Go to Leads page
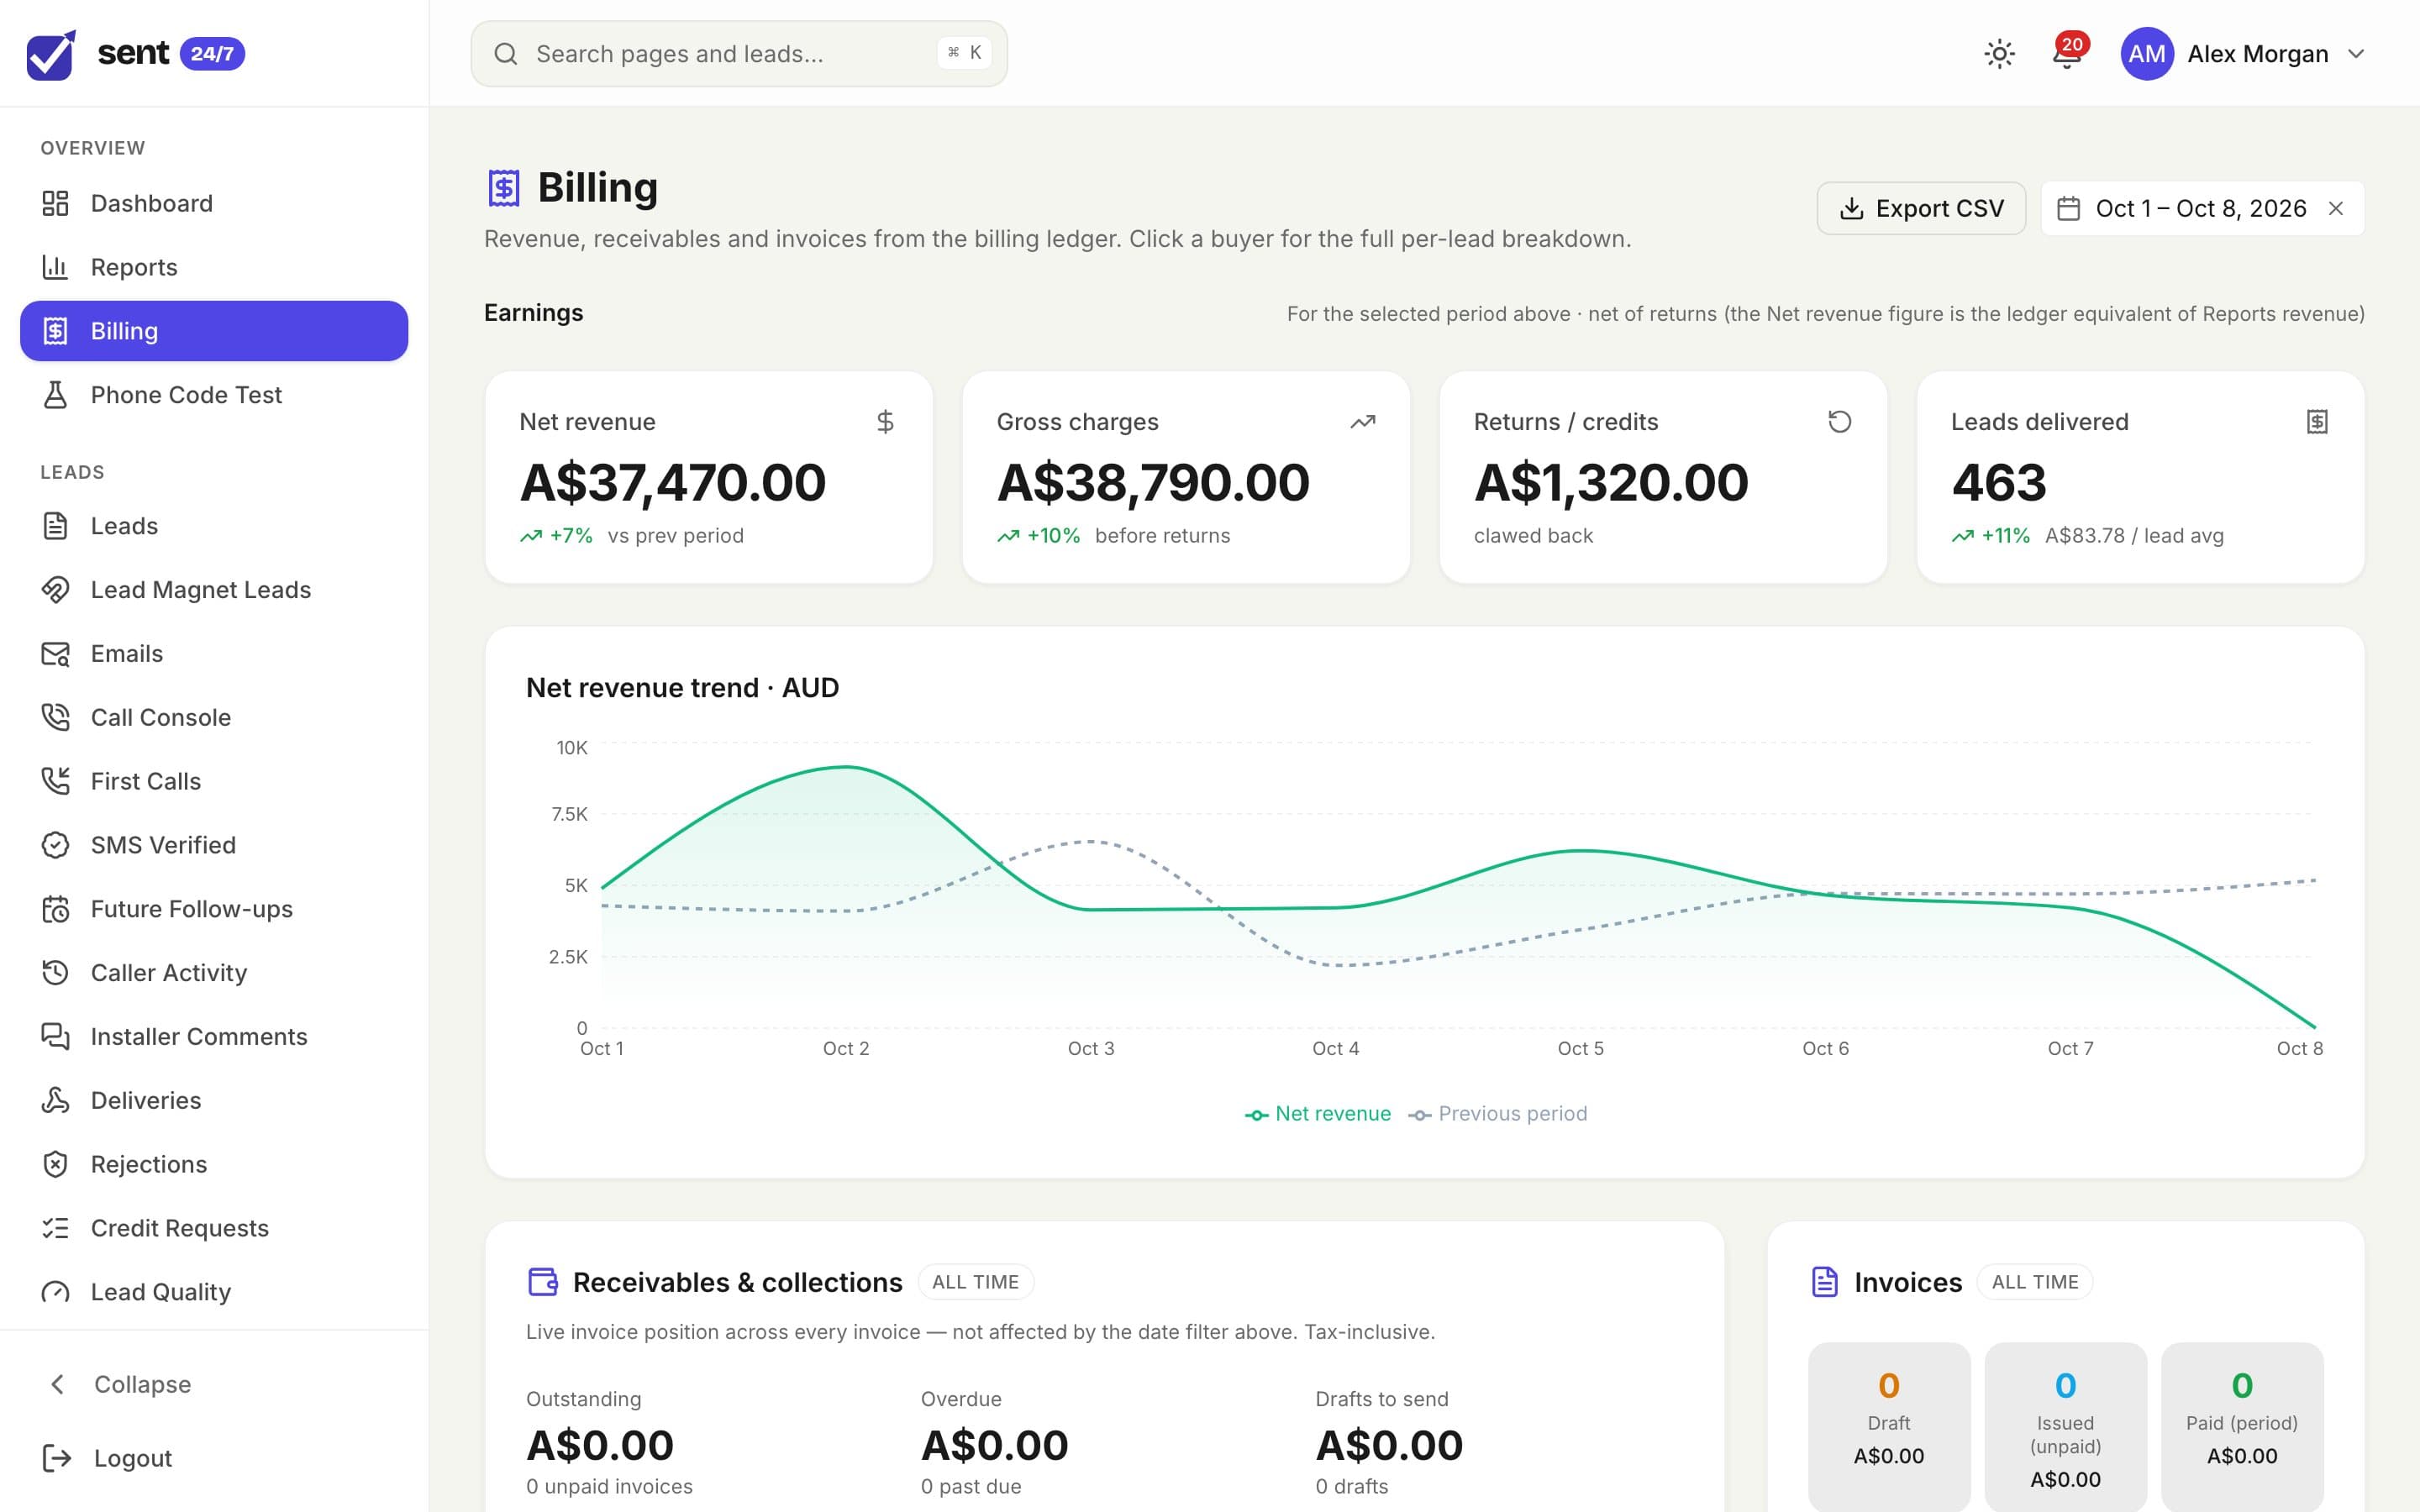This screenshot has width=2420, height=1512. 214,526
